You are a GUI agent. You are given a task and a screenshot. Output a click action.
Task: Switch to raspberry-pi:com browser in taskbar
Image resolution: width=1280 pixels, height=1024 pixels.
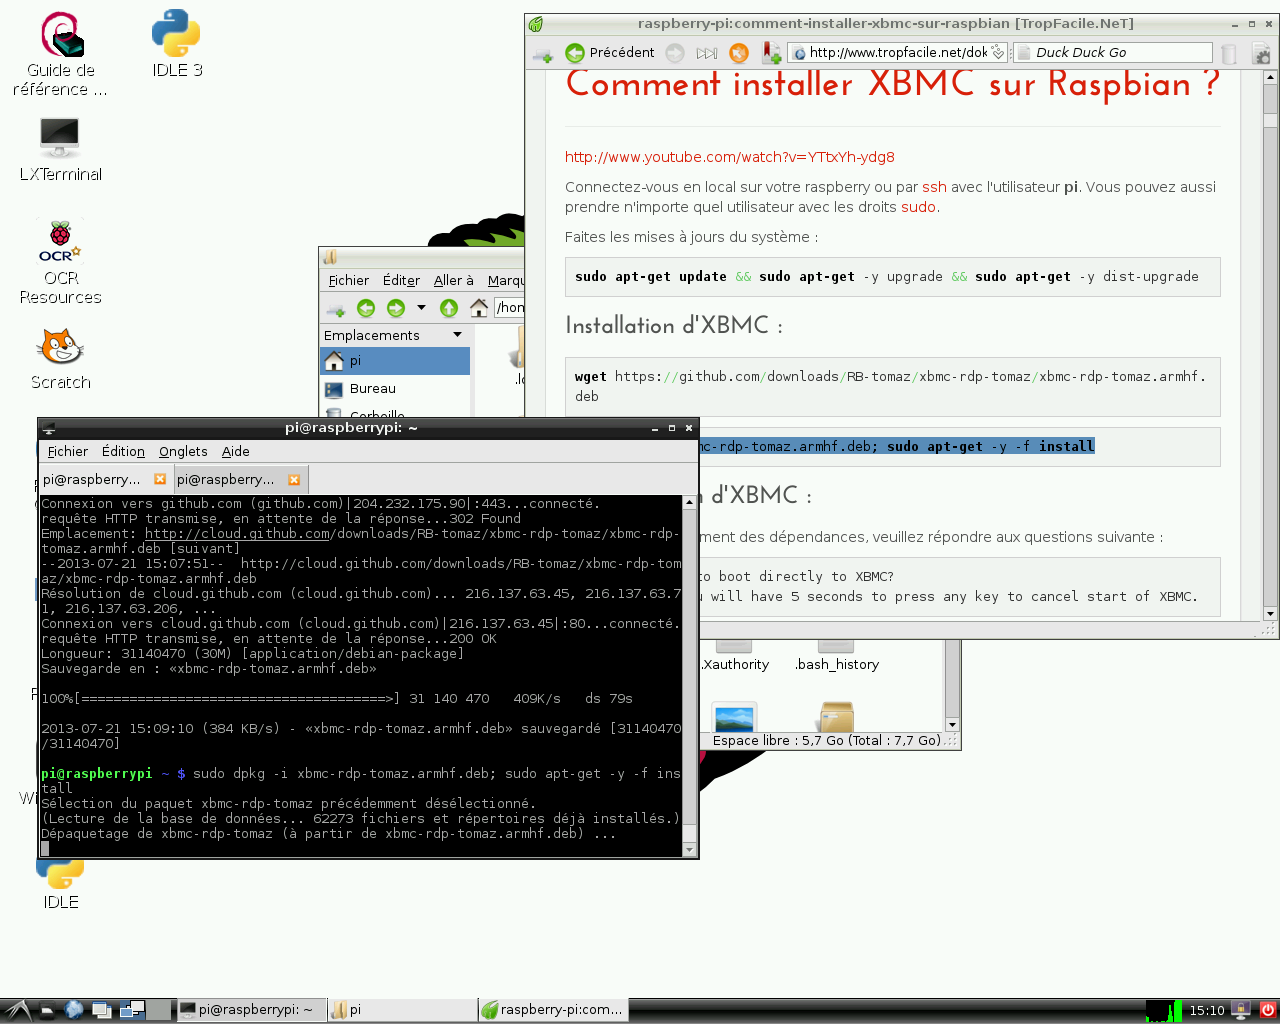click(553, 1010)
